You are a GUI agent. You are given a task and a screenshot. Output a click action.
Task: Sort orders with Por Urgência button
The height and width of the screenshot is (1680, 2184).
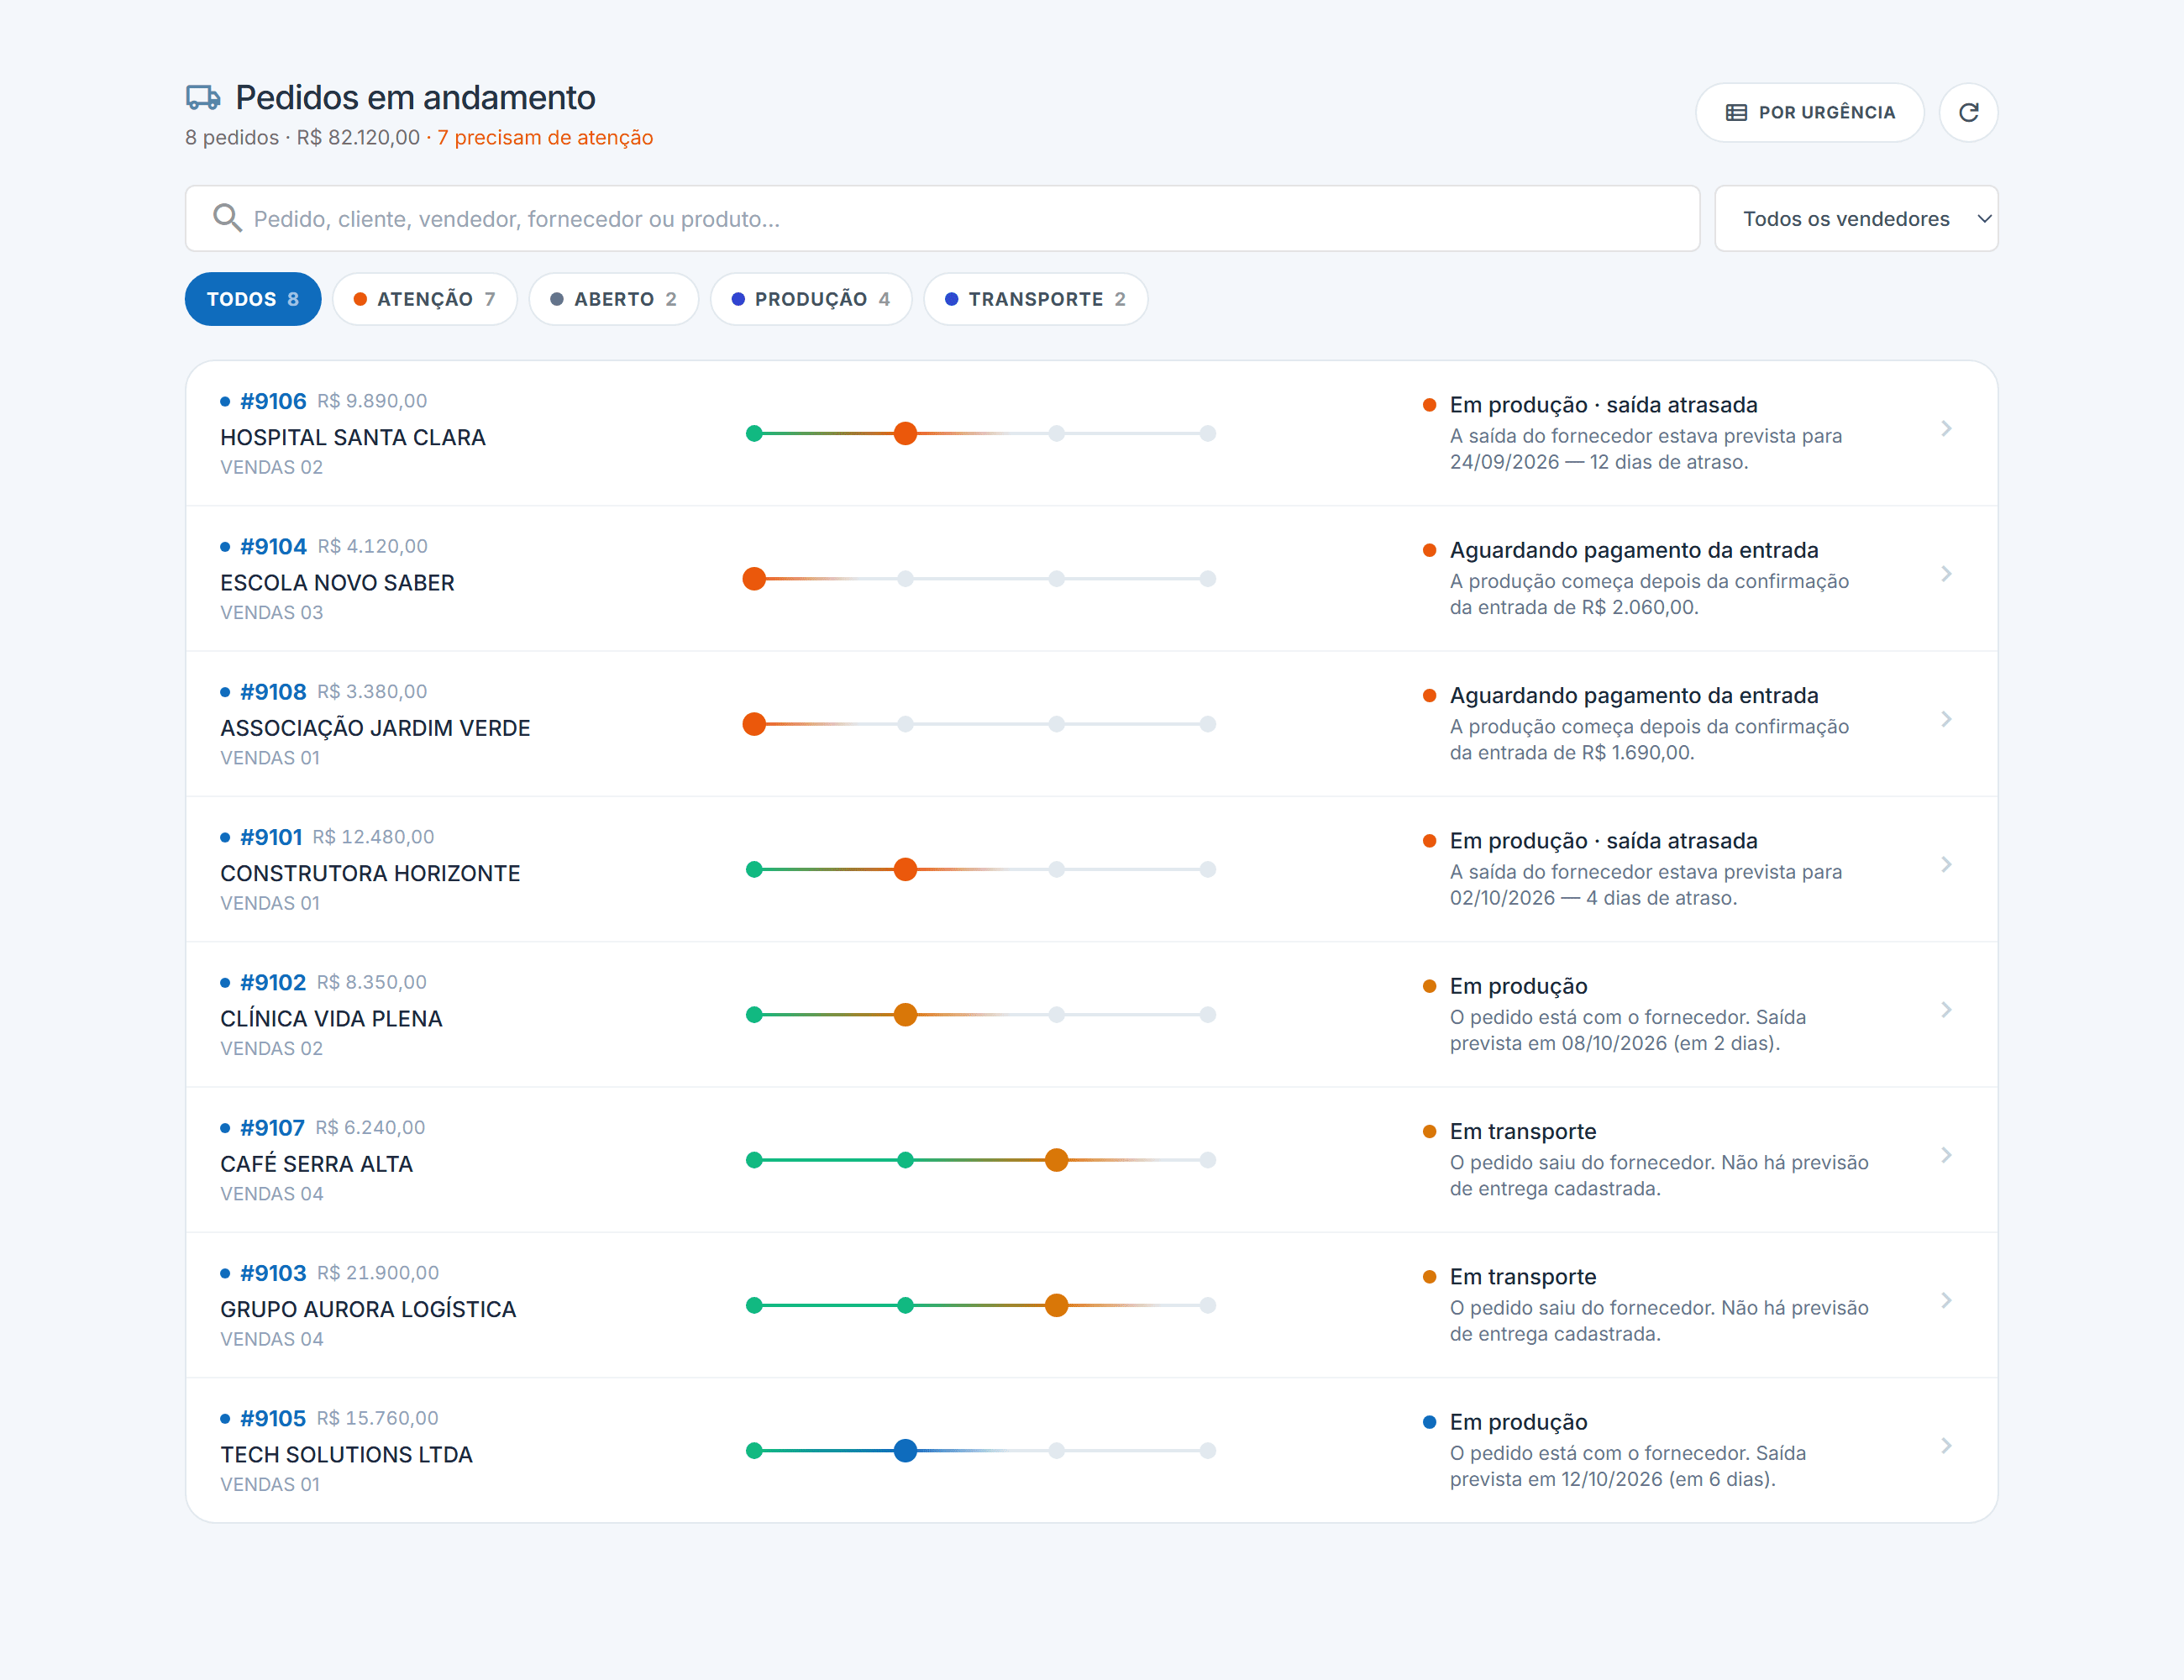[1809, 112]
